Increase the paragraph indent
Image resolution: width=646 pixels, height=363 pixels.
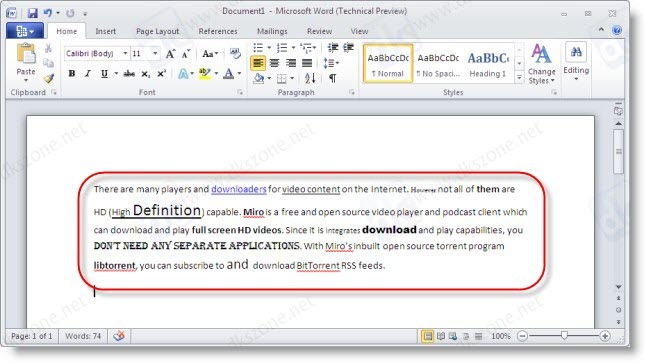pos(349,48)
